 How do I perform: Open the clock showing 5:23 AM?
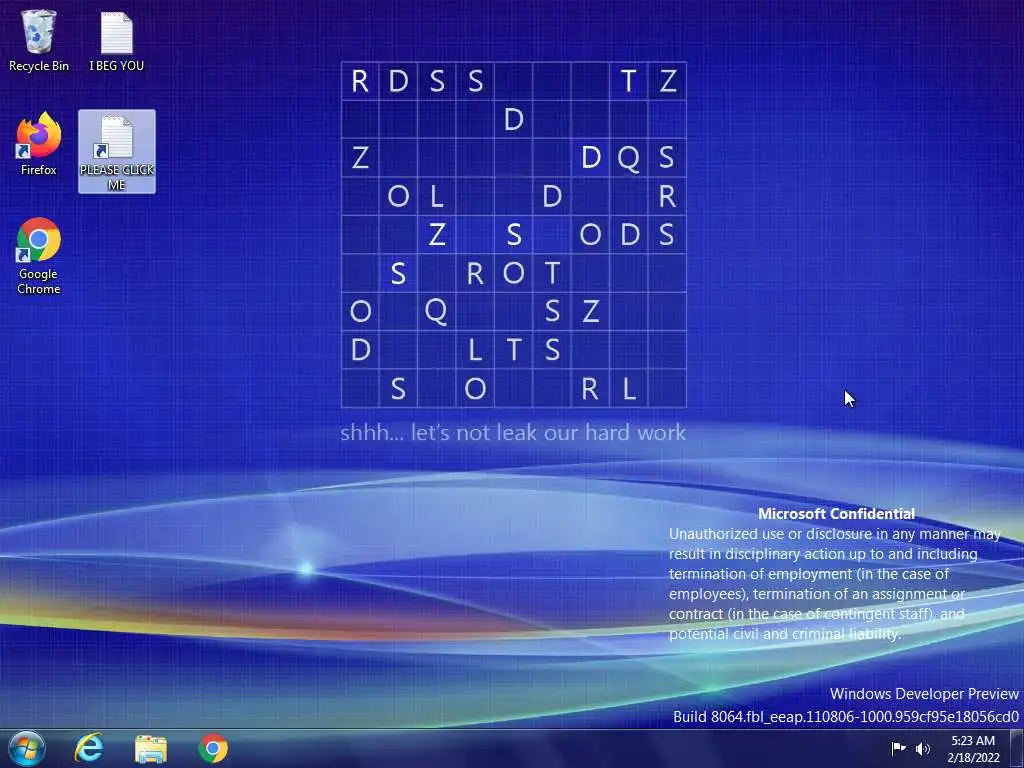point(973,749)
